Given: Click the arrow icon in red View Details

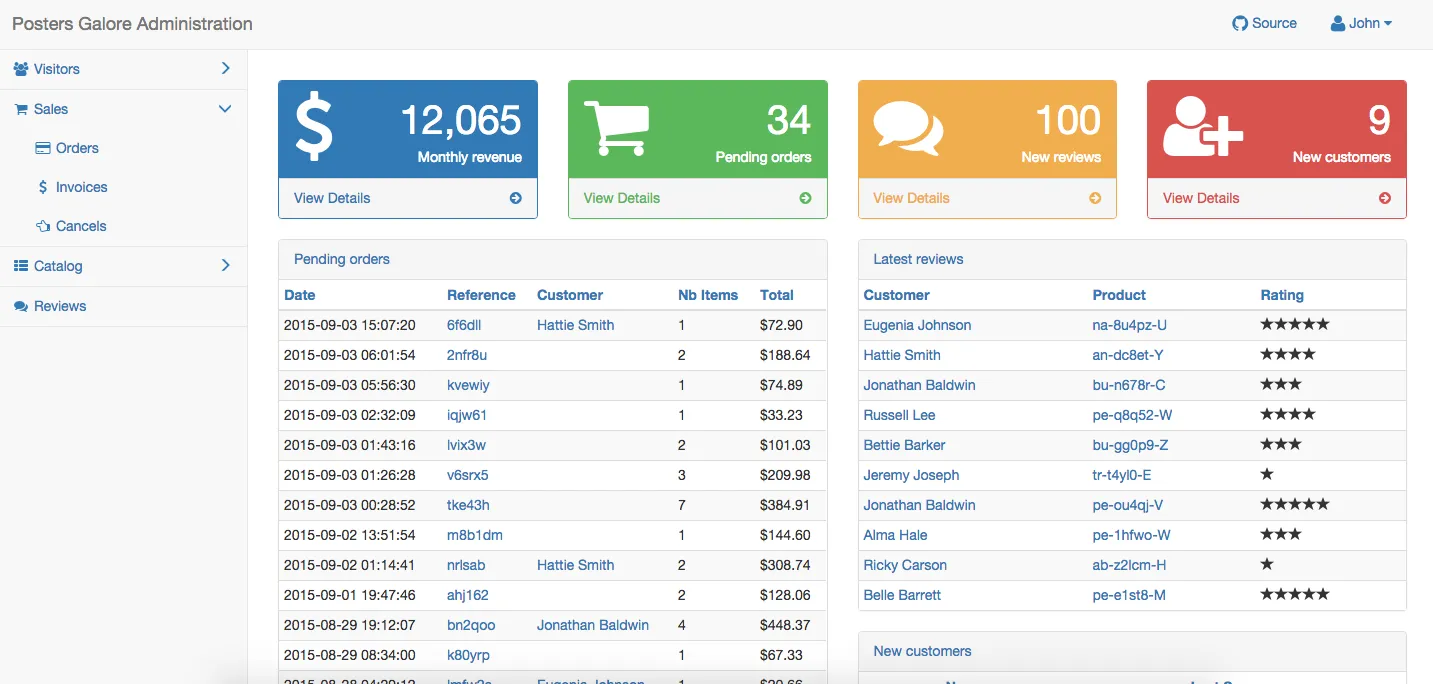Looking at the screenshot, I should click(1385, 198).
